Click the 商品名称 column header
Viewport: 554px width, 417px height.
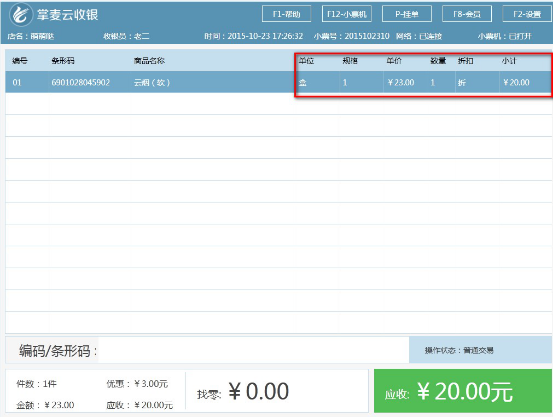coord(149,61)
